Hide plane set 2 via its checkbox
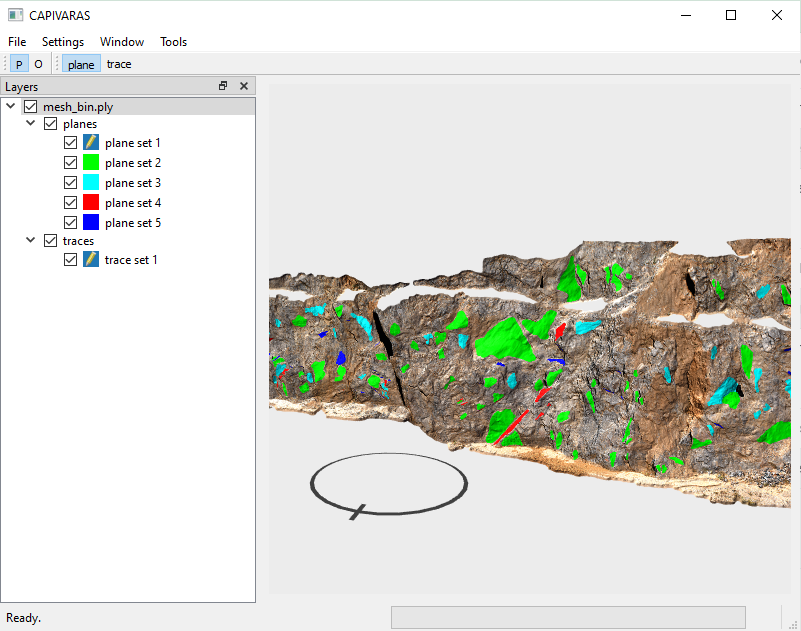801x631 pixels. pos(70,162)
